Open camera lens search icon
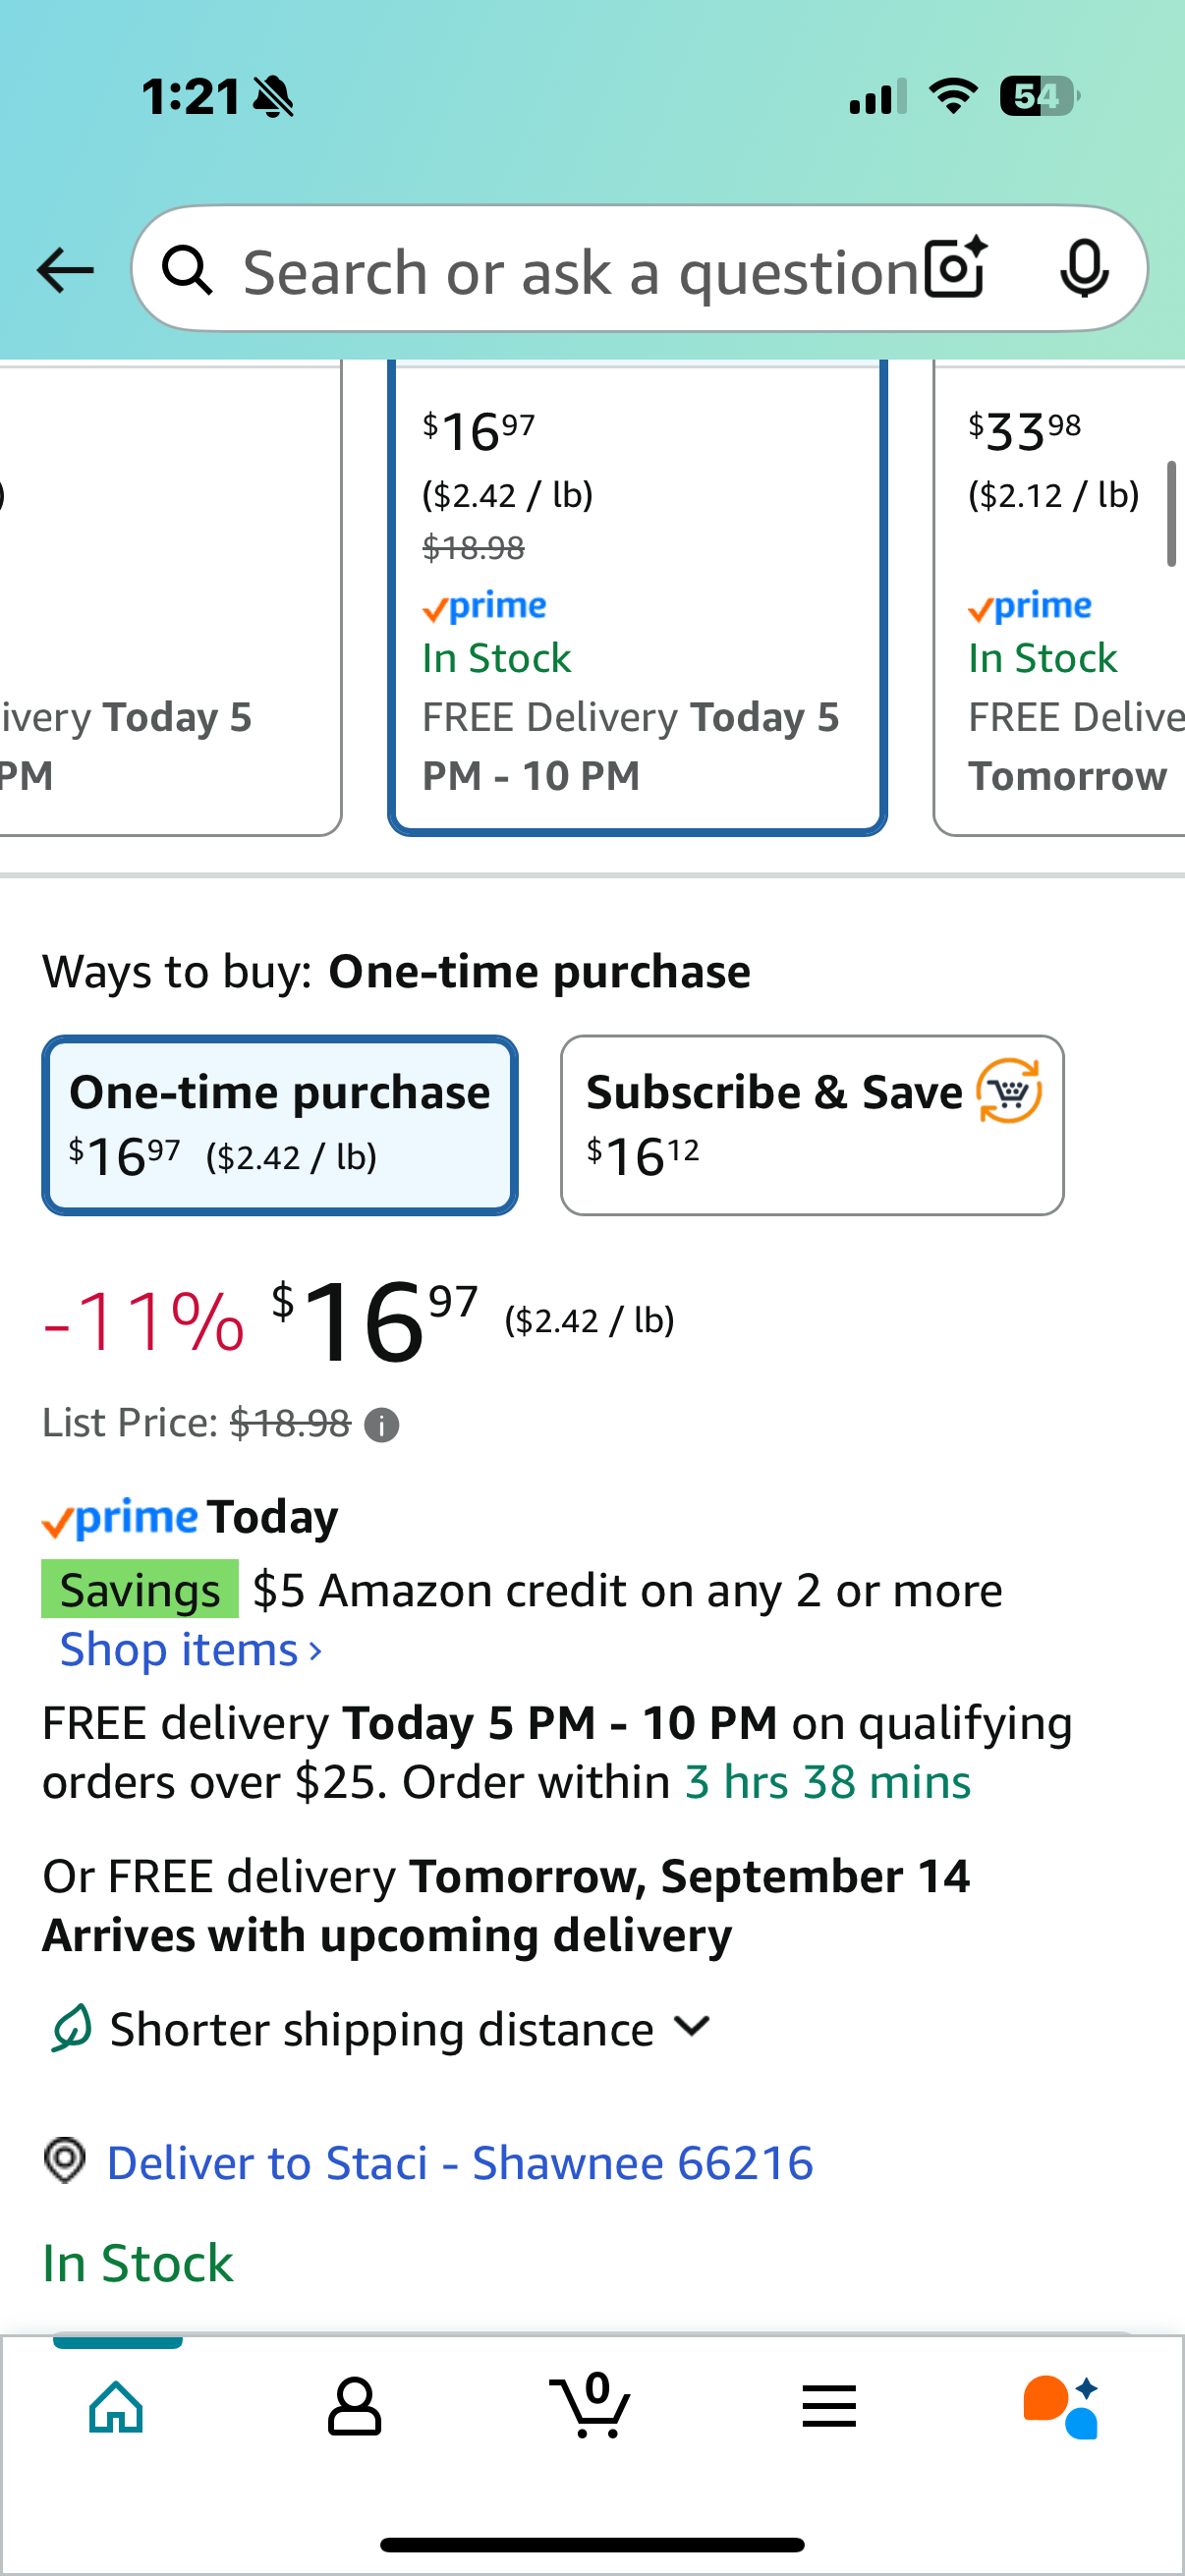 tap(956, 268)
